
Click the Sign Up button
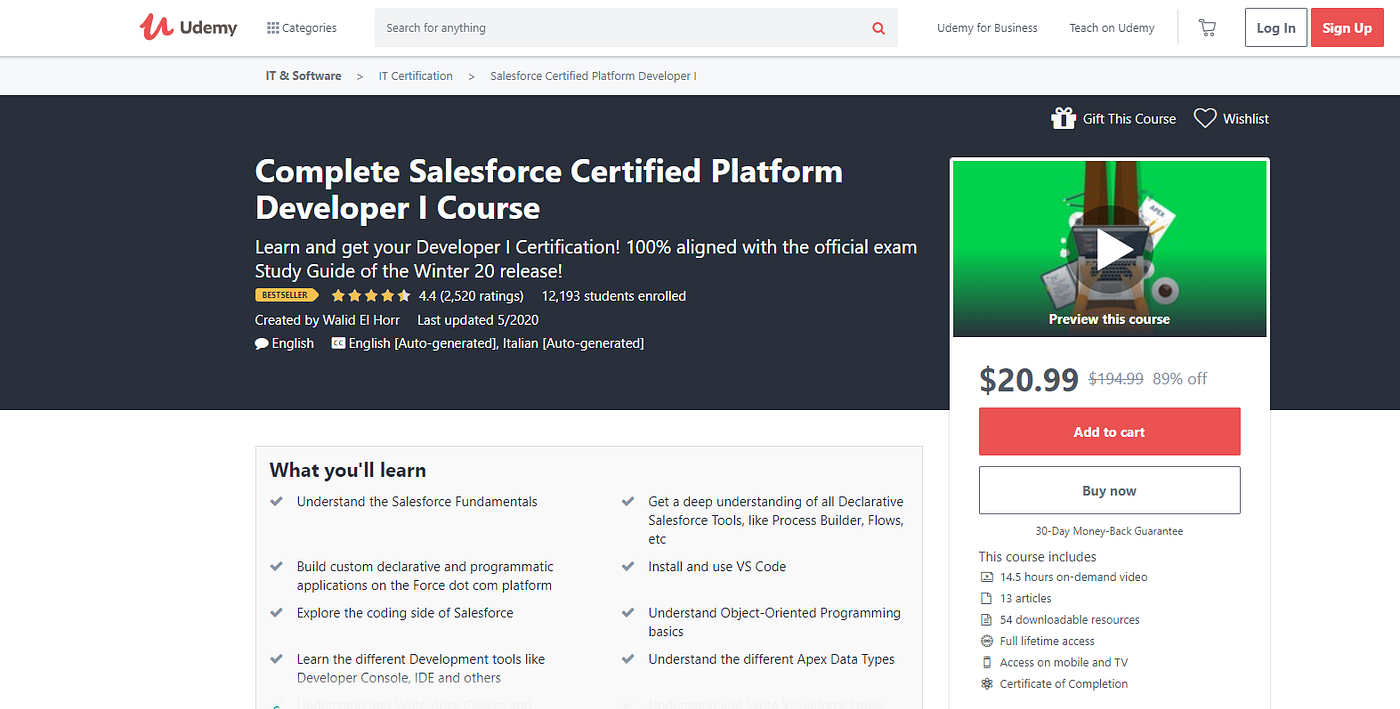(x=1347, y=28)
